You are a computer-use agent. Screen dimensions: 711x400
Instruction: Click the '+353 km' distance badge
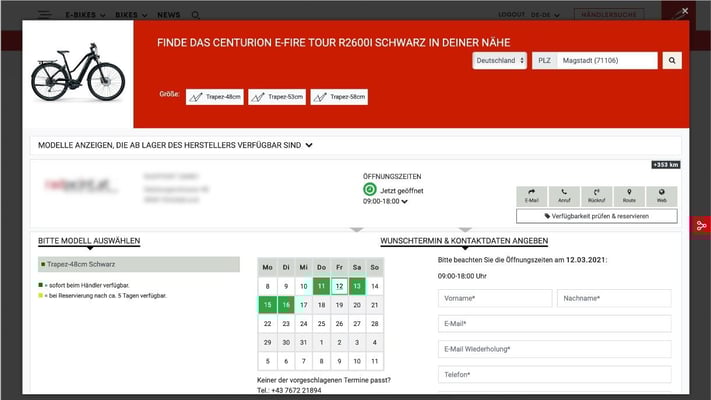tap(666, 165)
